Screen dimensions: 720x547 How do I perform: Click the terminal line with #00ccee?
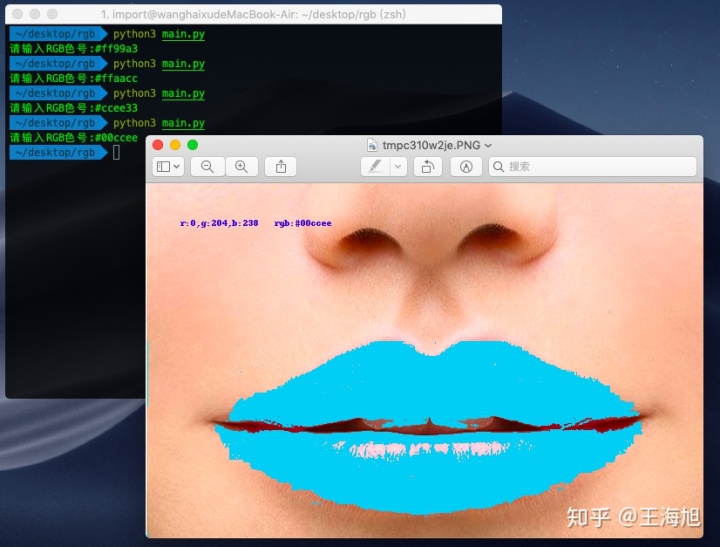coord(73,138)
